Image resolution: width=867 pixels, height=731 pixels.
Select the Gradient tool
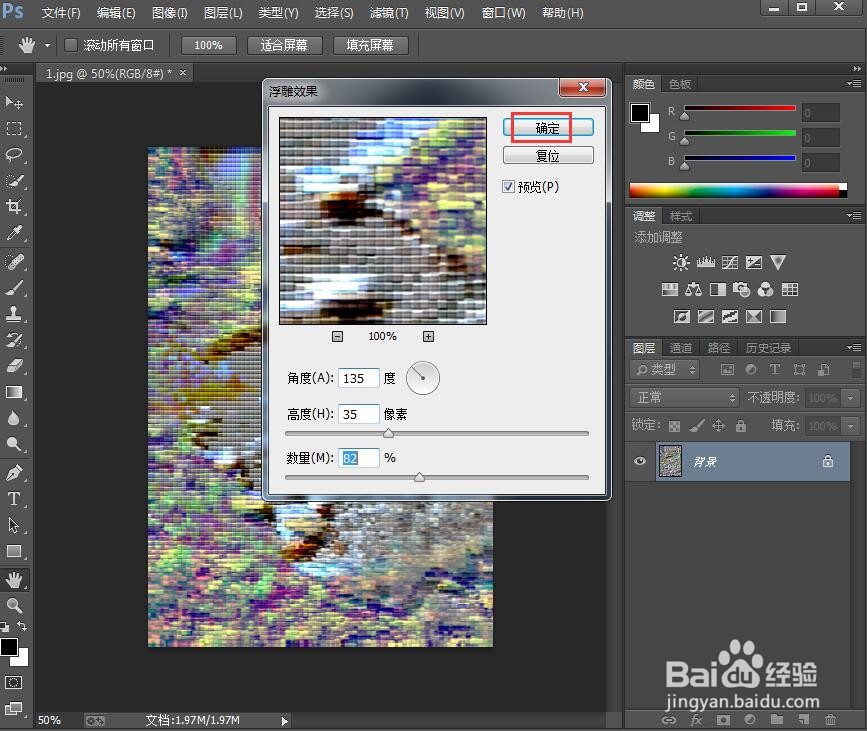[14, 392]
